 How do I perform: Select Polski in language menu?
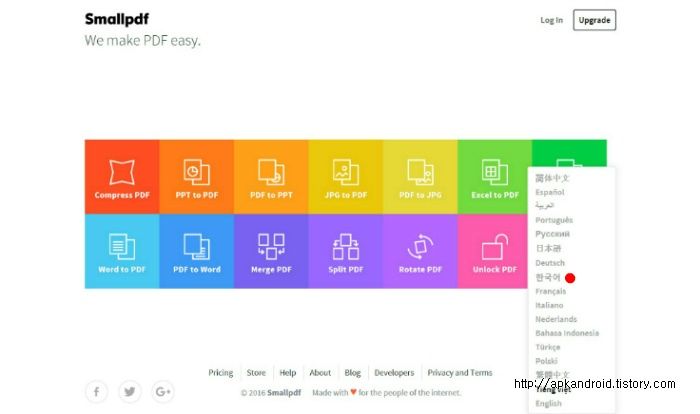(x=546, y=361)
